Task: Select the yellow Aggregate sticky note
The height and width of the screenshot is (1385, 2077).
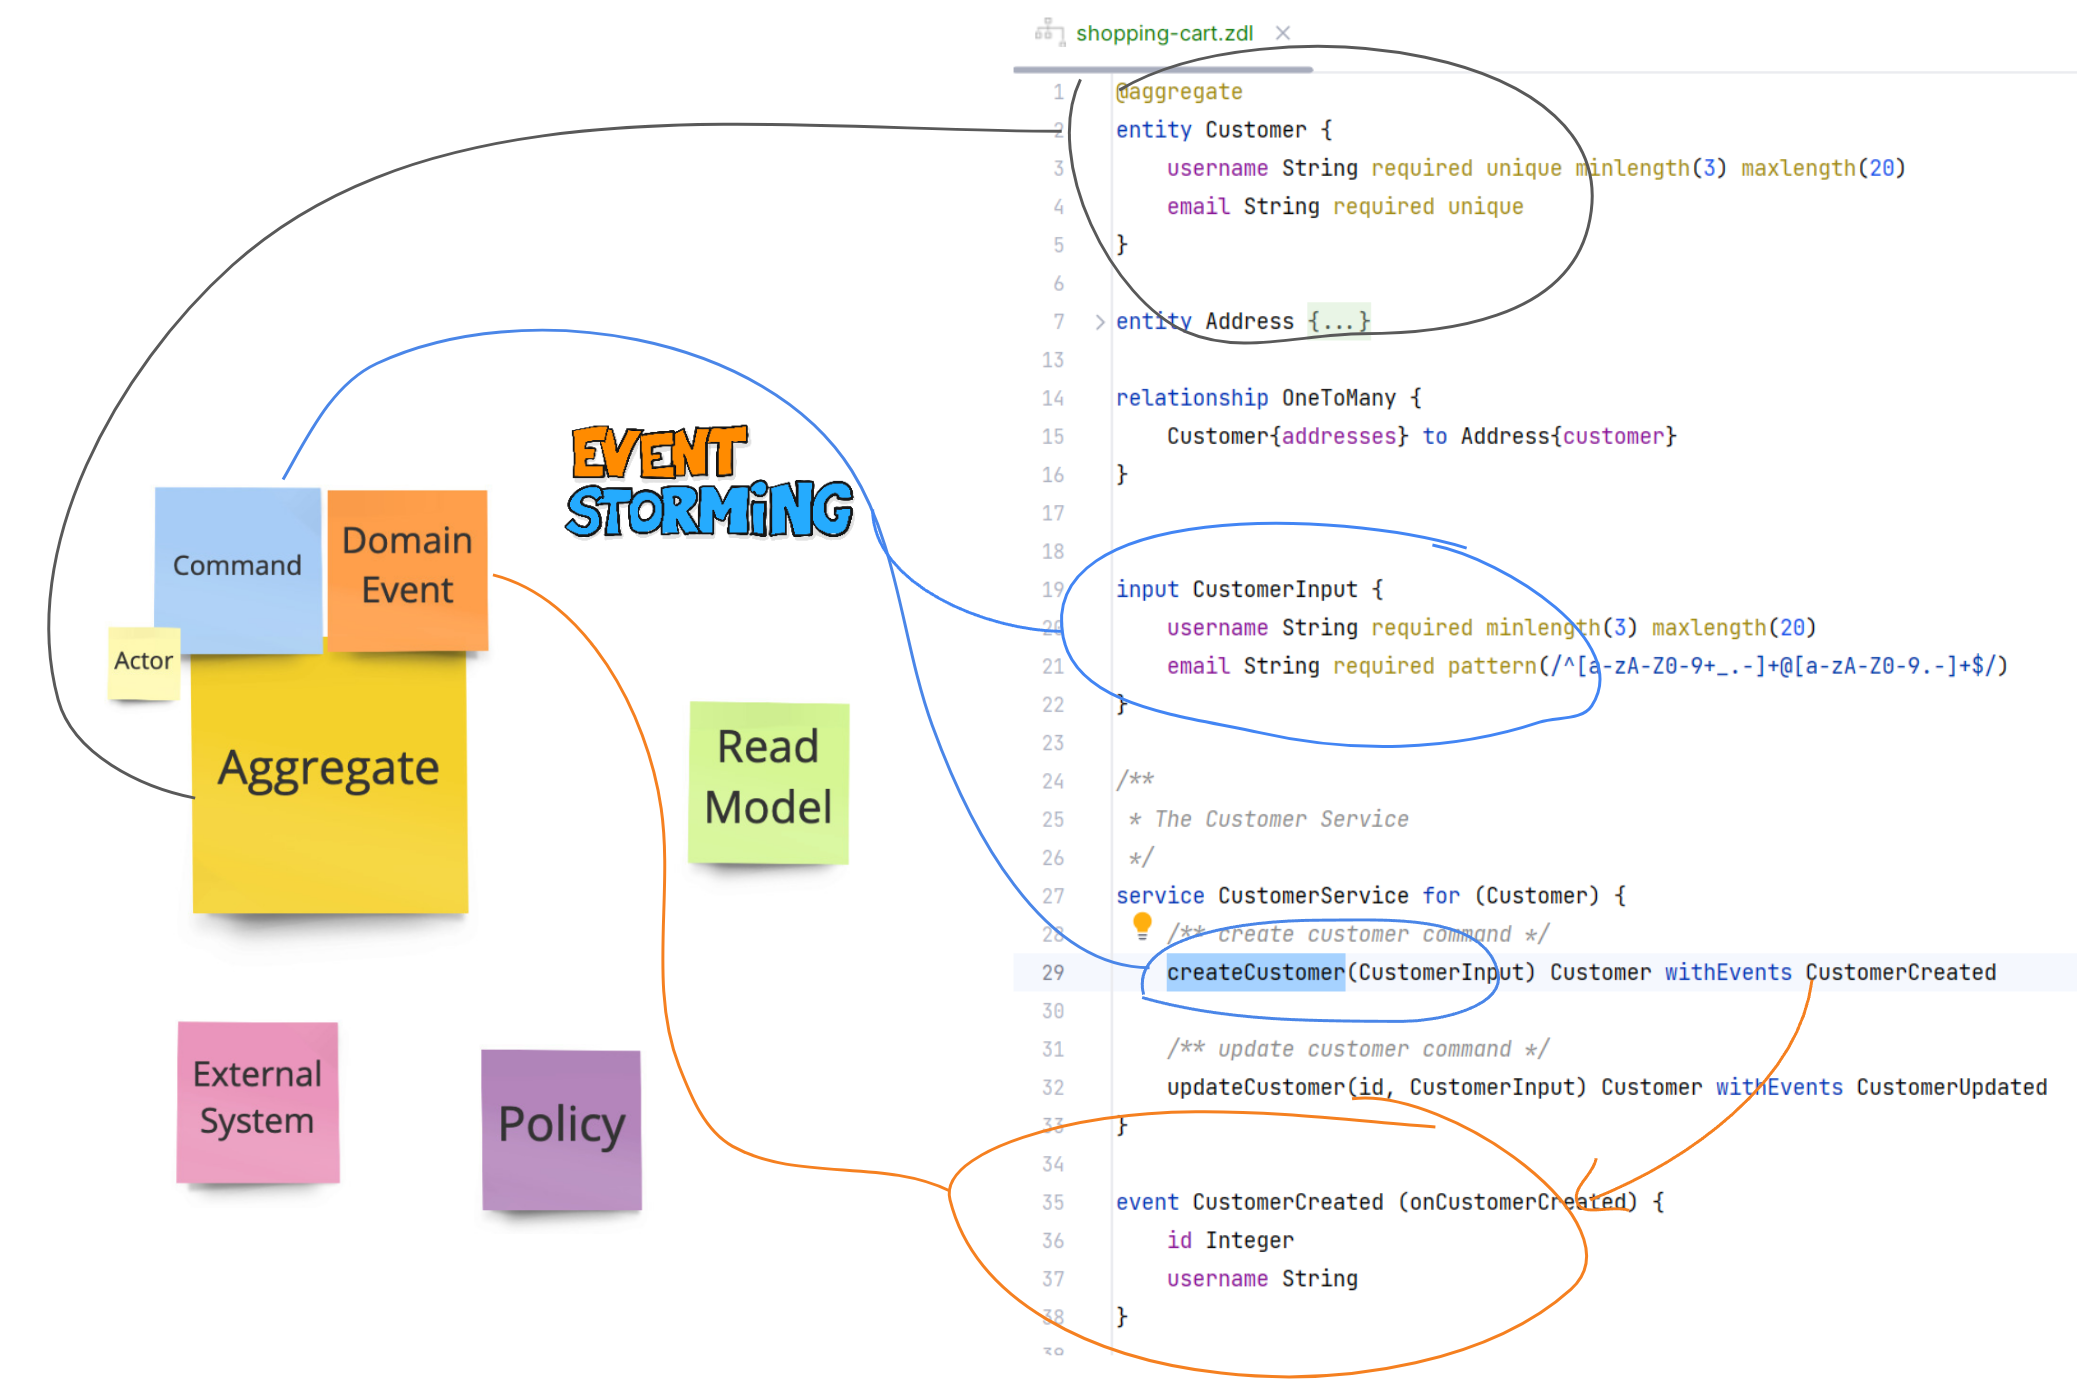Action: [330, 768]
